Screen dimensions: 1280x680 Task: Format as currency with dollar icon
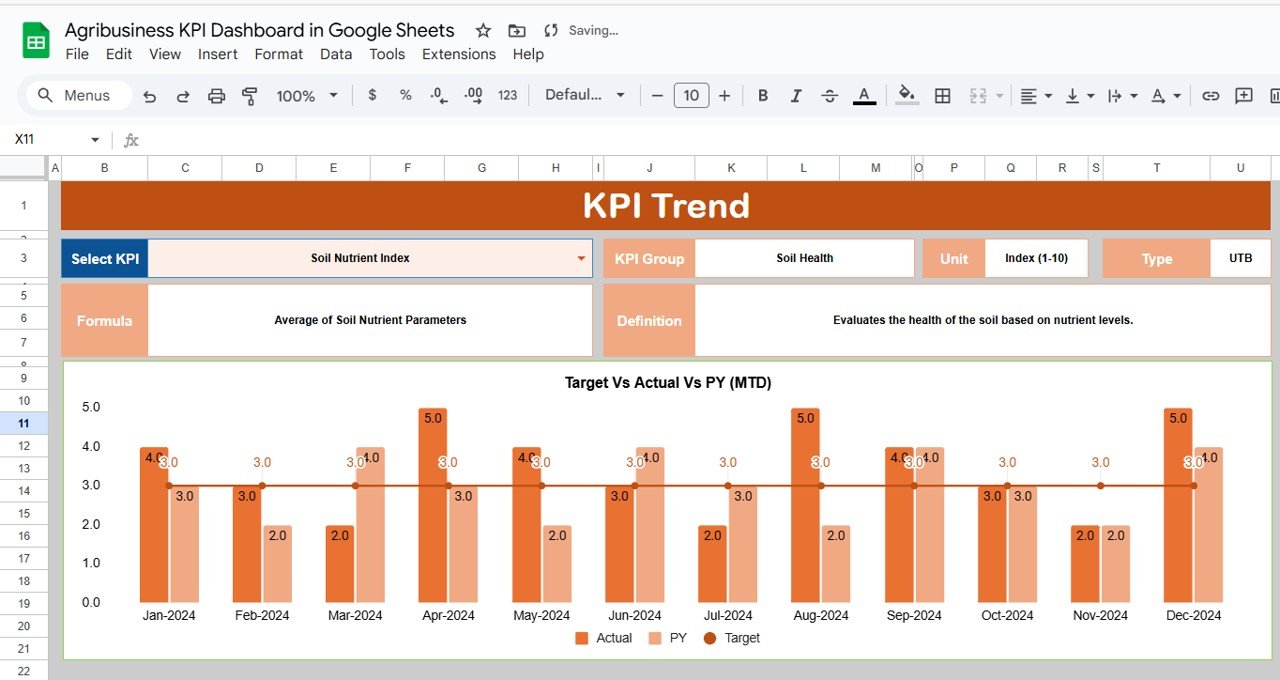[373, 95]
